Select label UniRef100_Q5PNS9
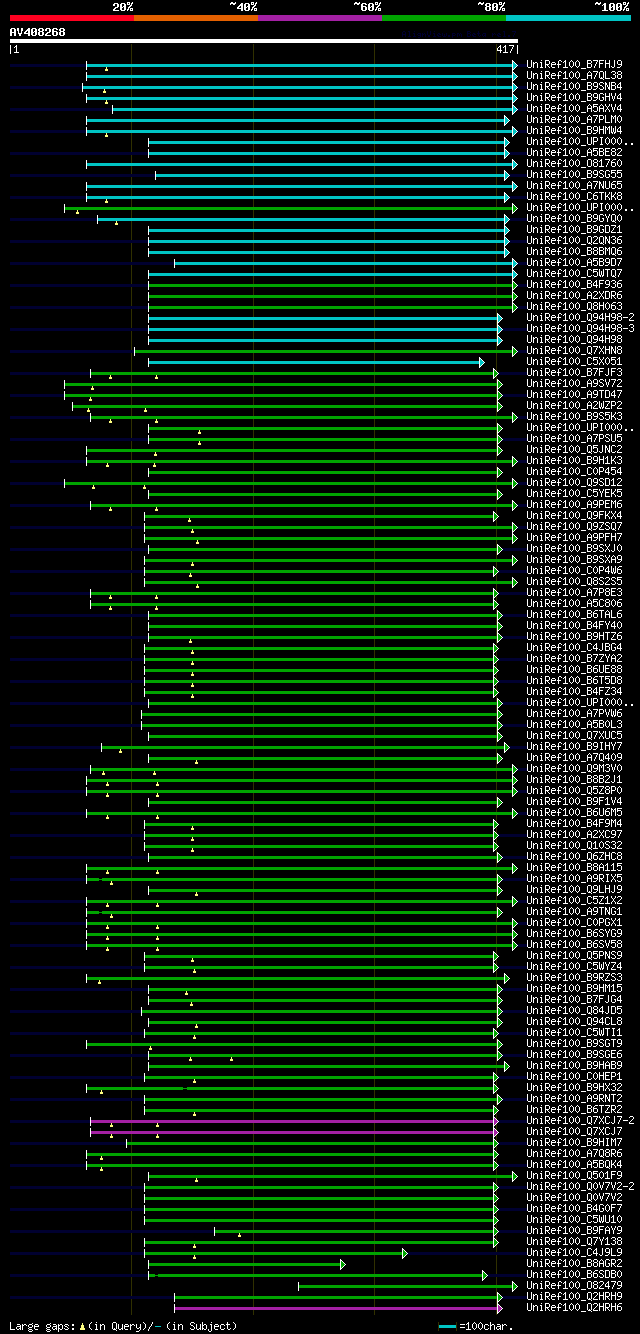 pos(574,955)
